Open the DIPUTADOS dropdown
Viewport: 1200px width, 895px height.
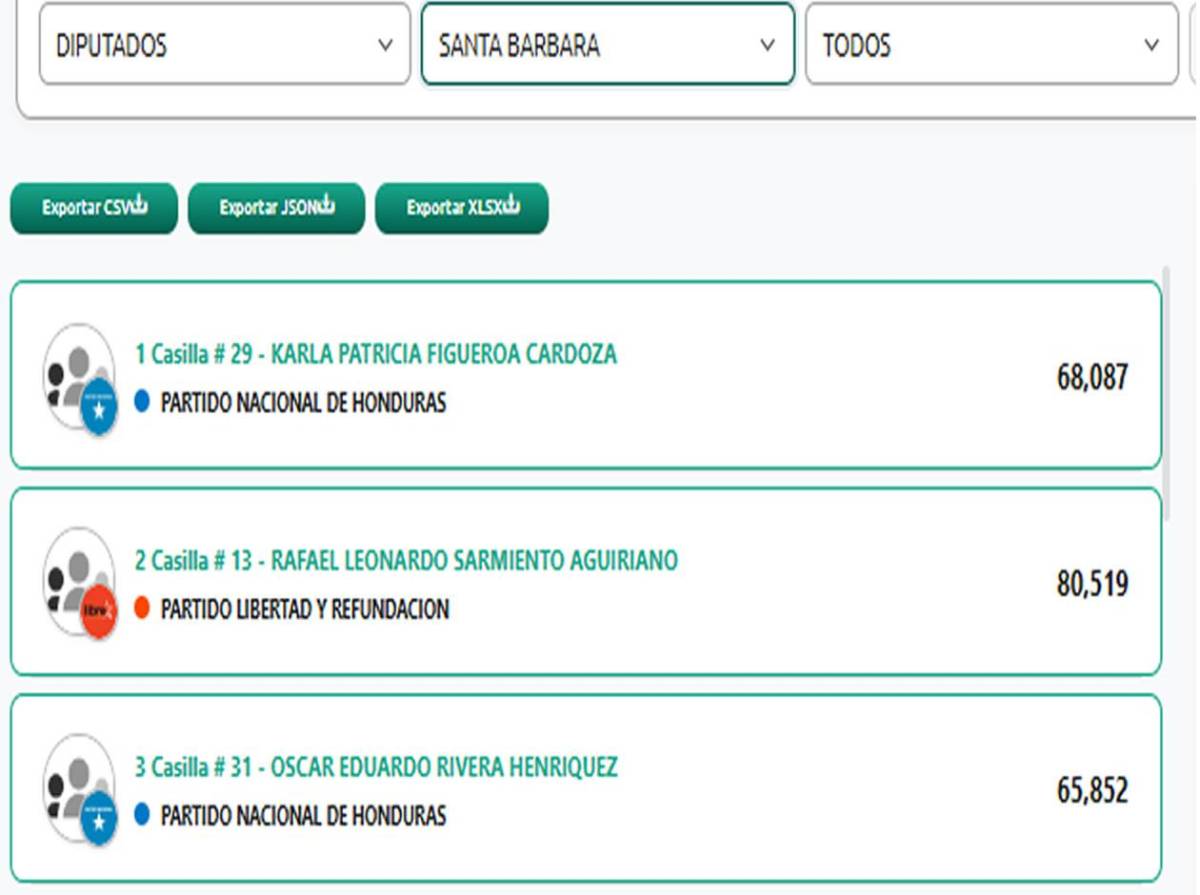(224, 46)
